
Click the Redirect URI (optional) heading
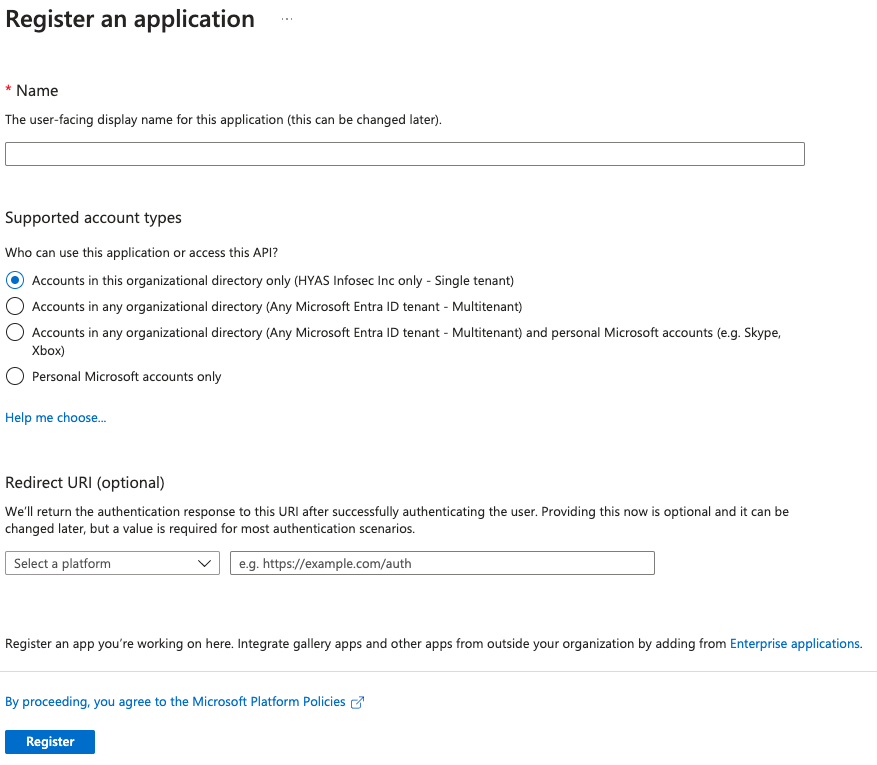[x=85, y=483]
